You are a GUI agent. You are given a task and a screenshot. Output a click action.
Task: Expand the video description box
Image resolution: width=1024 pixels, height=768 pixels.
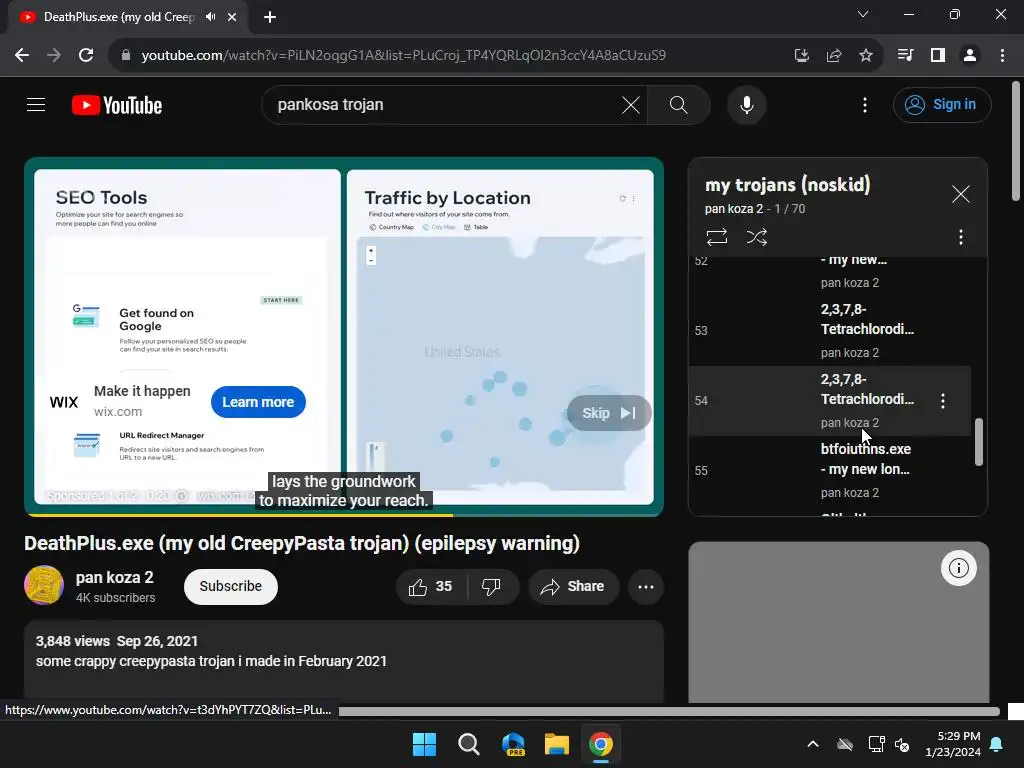tap(344, 661)
